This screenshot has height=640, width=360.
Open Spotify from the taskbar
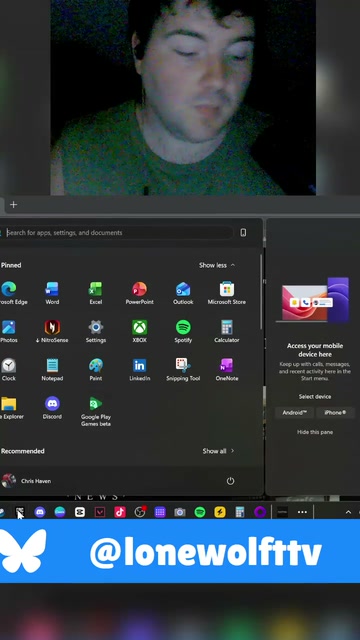200,512
